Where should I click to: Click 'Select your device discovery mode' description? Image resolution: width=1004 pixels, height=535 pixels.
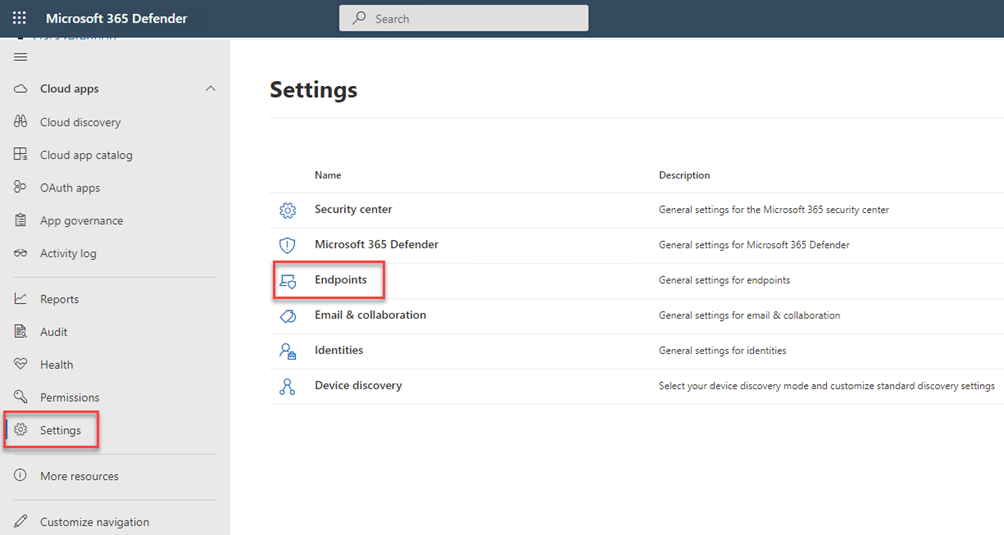(x=827, y=386)
